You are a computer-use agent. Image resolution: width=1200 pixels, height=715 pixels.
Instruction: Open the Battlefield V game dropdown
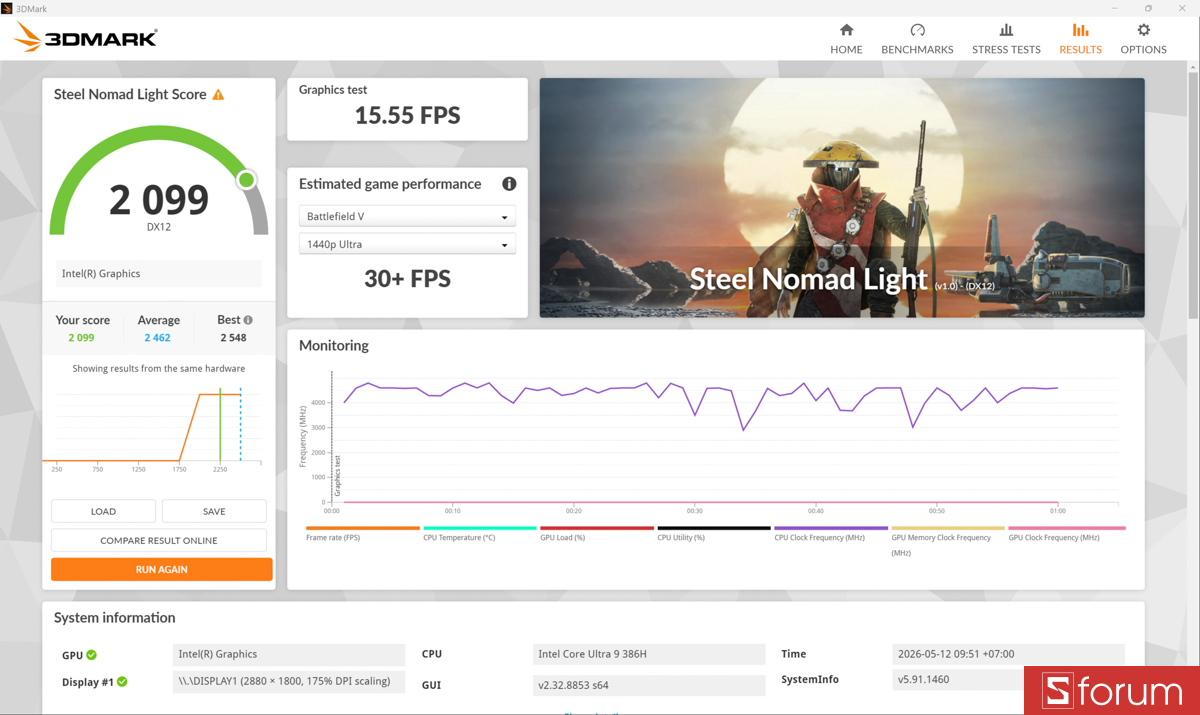407,217
